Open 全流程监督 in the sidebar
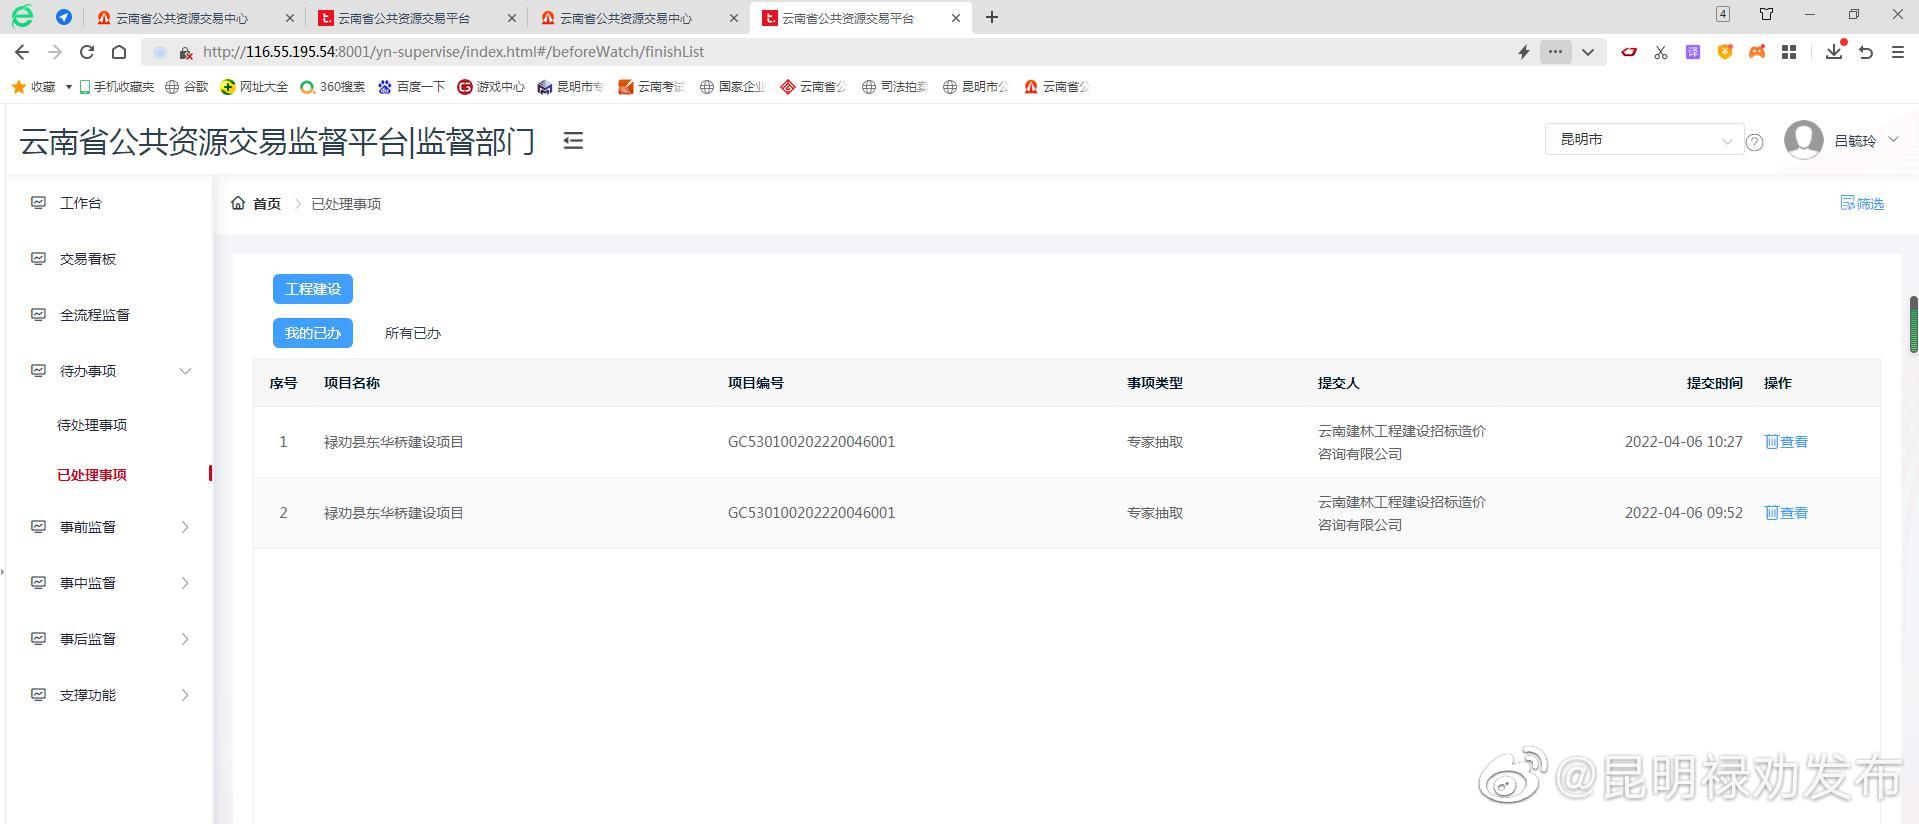1919x824 pixels. click(95, 315)
